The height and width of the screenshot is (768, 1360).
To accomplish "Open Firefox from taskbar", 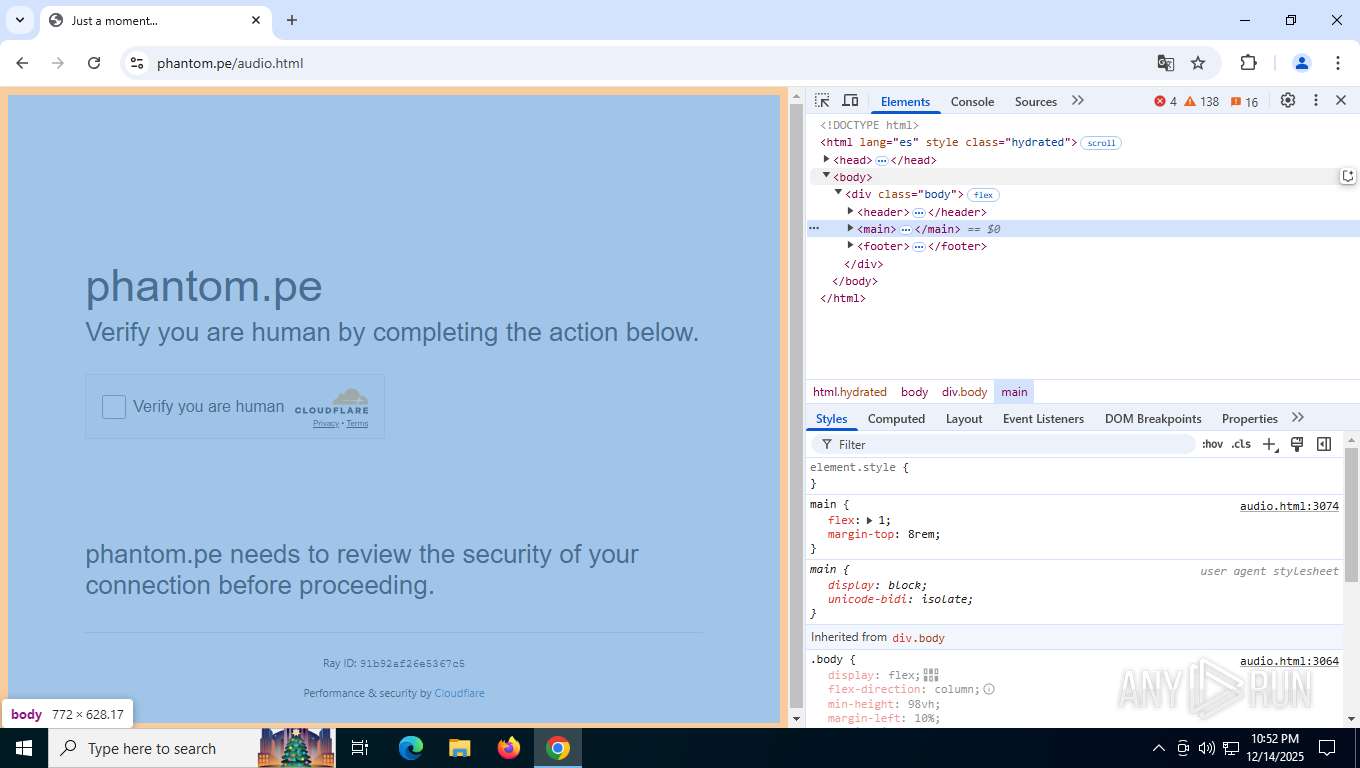I will [509, 748].
